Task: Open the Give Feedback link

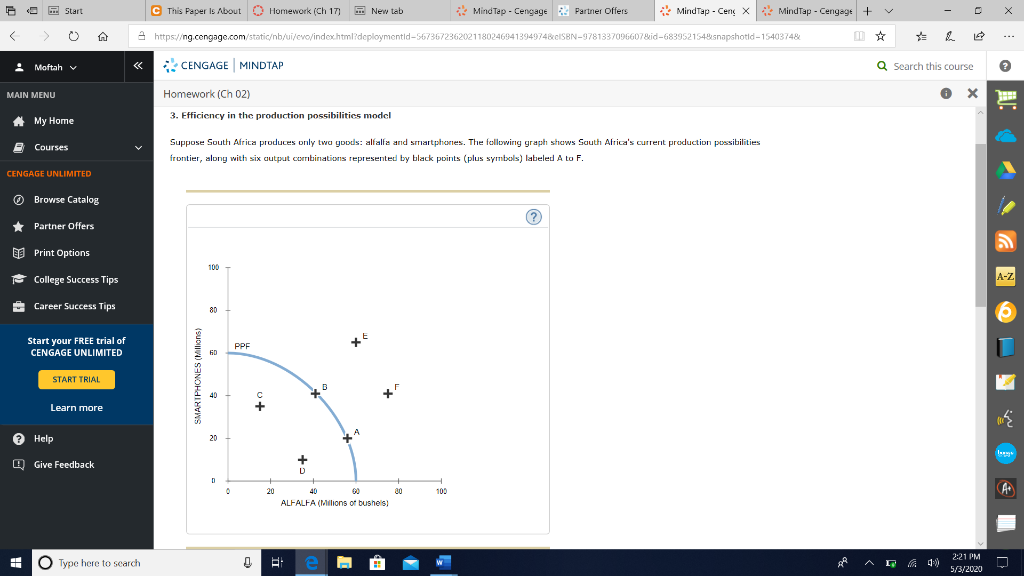Action: tap(62, 464)
